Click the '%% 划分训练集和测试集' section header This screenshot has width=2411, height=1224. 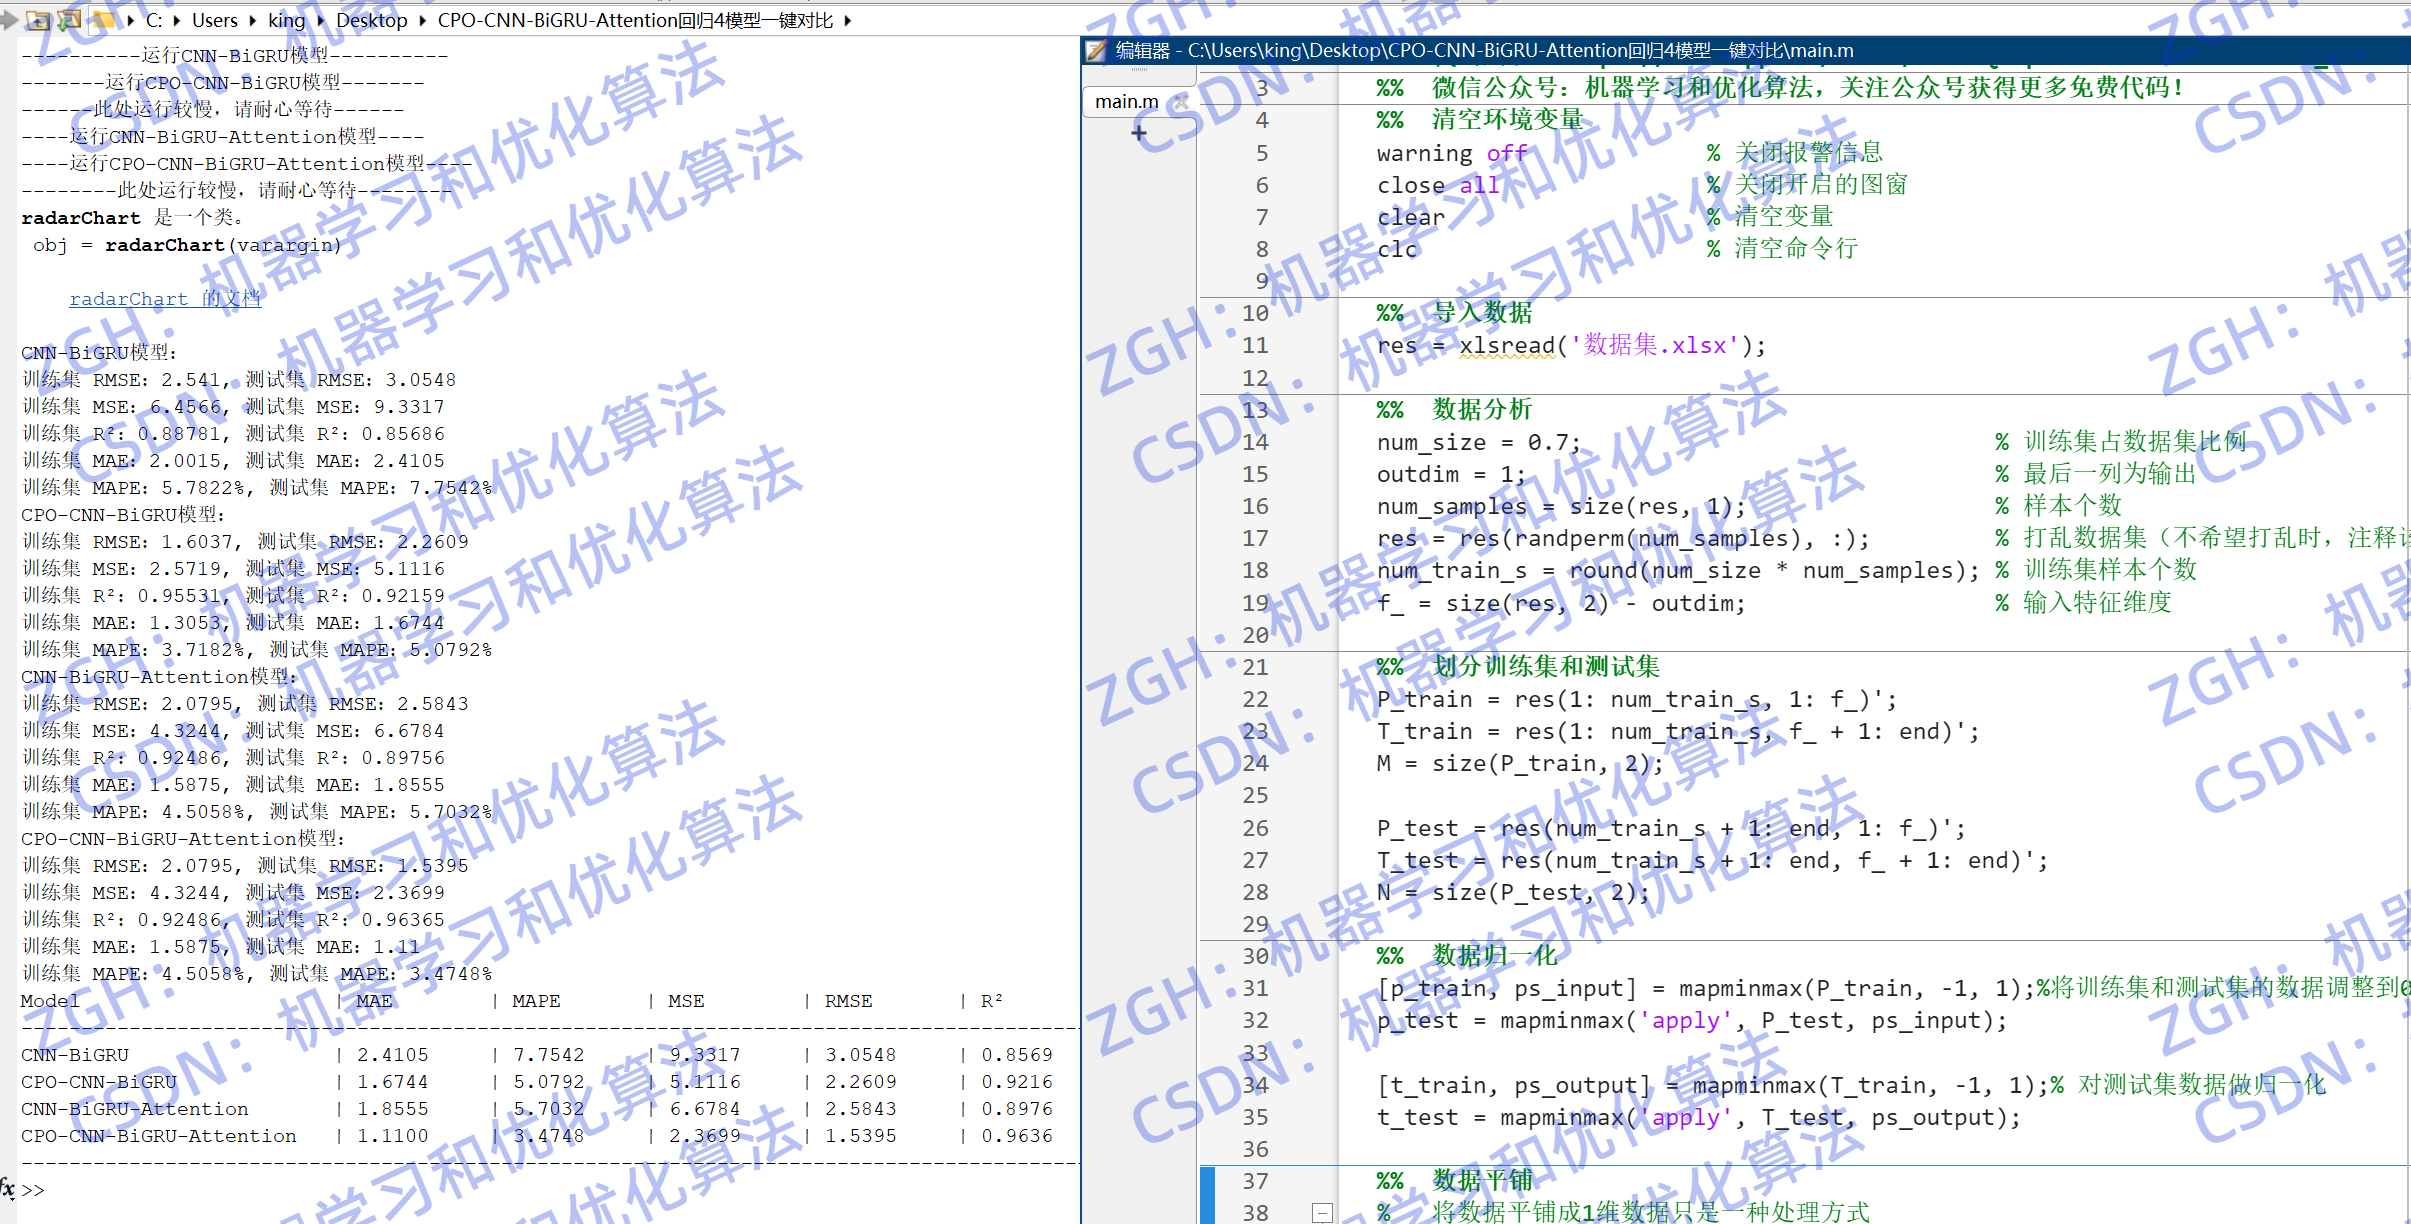click(1518, 667)
